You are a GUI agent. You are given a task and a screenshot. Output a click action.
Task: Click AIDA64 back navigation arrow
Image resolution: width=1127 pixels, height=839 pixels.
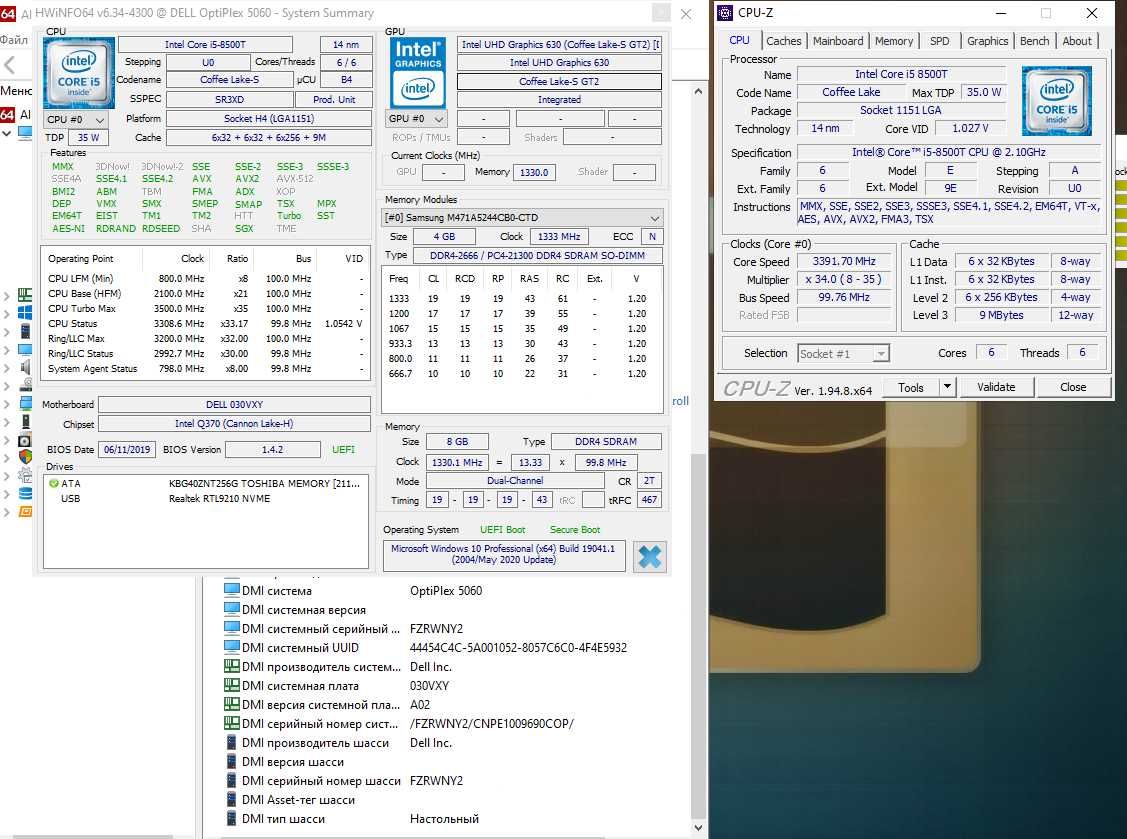[x=9, y=65]
